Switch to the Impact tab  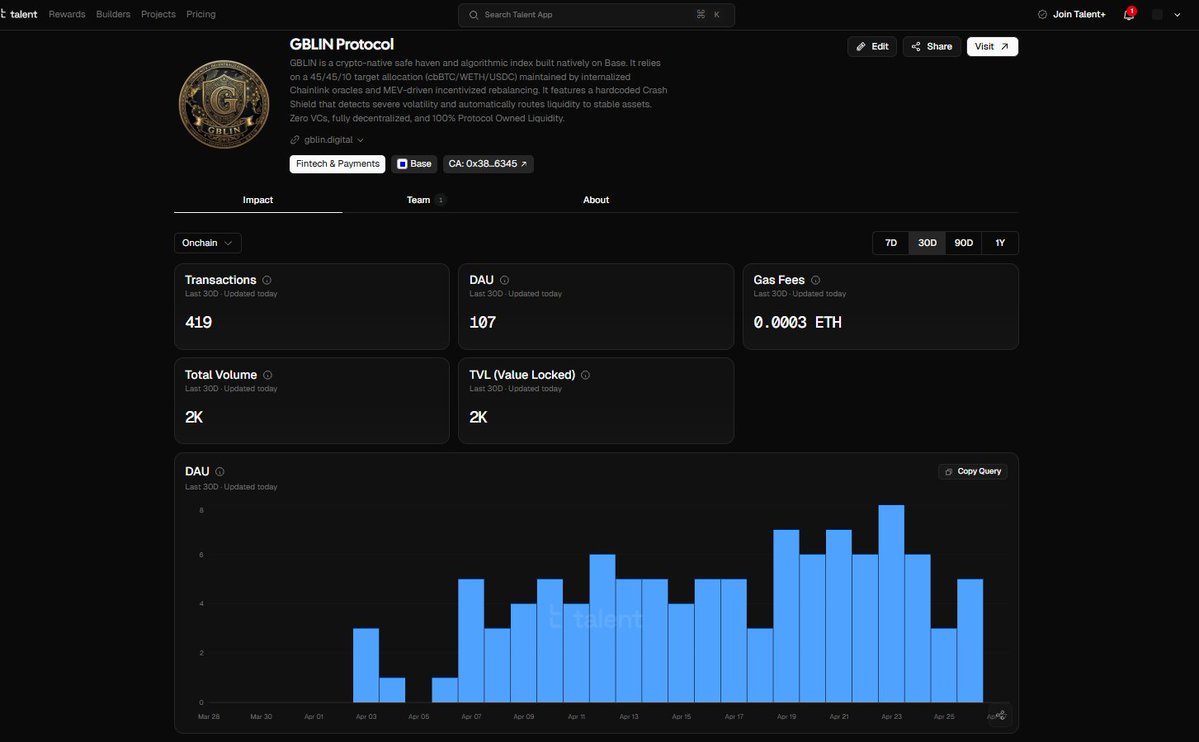(258, 200)
